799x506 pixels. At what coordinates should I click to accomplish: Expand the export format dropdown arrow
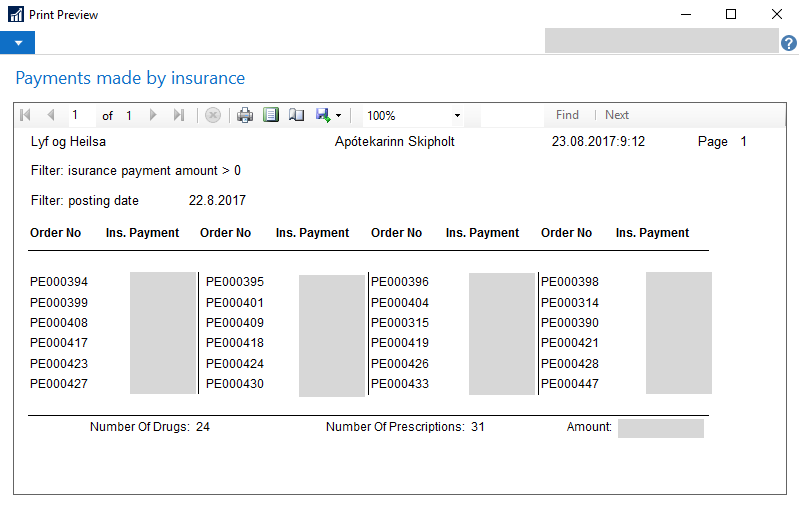click(339, 116)
